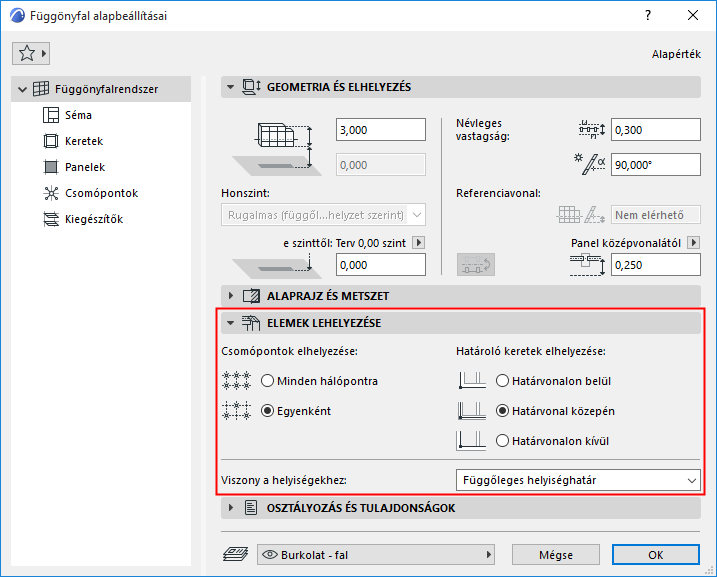Confirm settings with the OK button
Screen dimensions: 717x577
point(656,555)
